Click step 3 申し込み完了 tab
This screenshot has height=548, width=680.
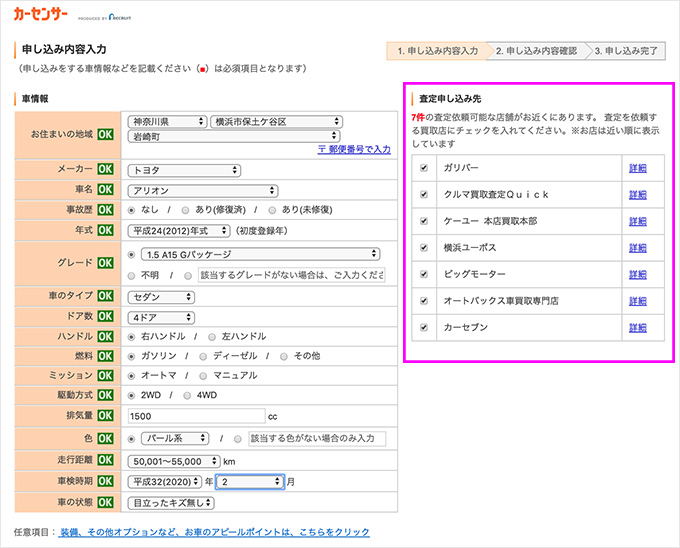click(627, 50)
